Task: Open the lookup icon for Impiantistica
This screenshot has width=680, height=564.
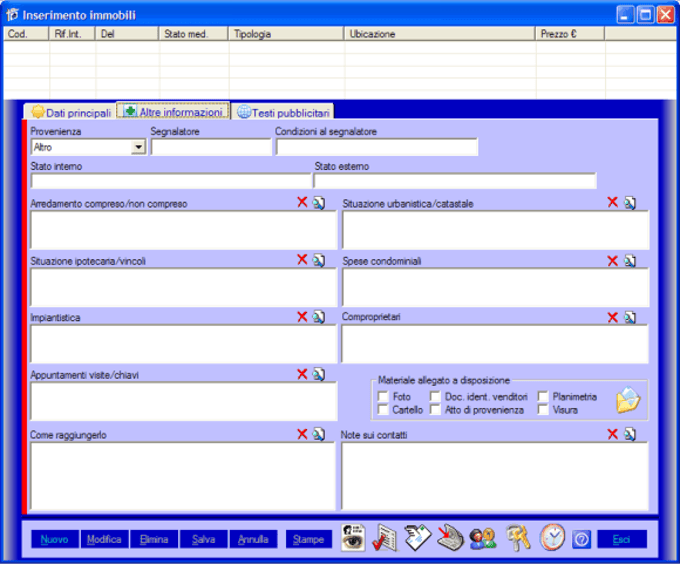Action: (319, 317)
